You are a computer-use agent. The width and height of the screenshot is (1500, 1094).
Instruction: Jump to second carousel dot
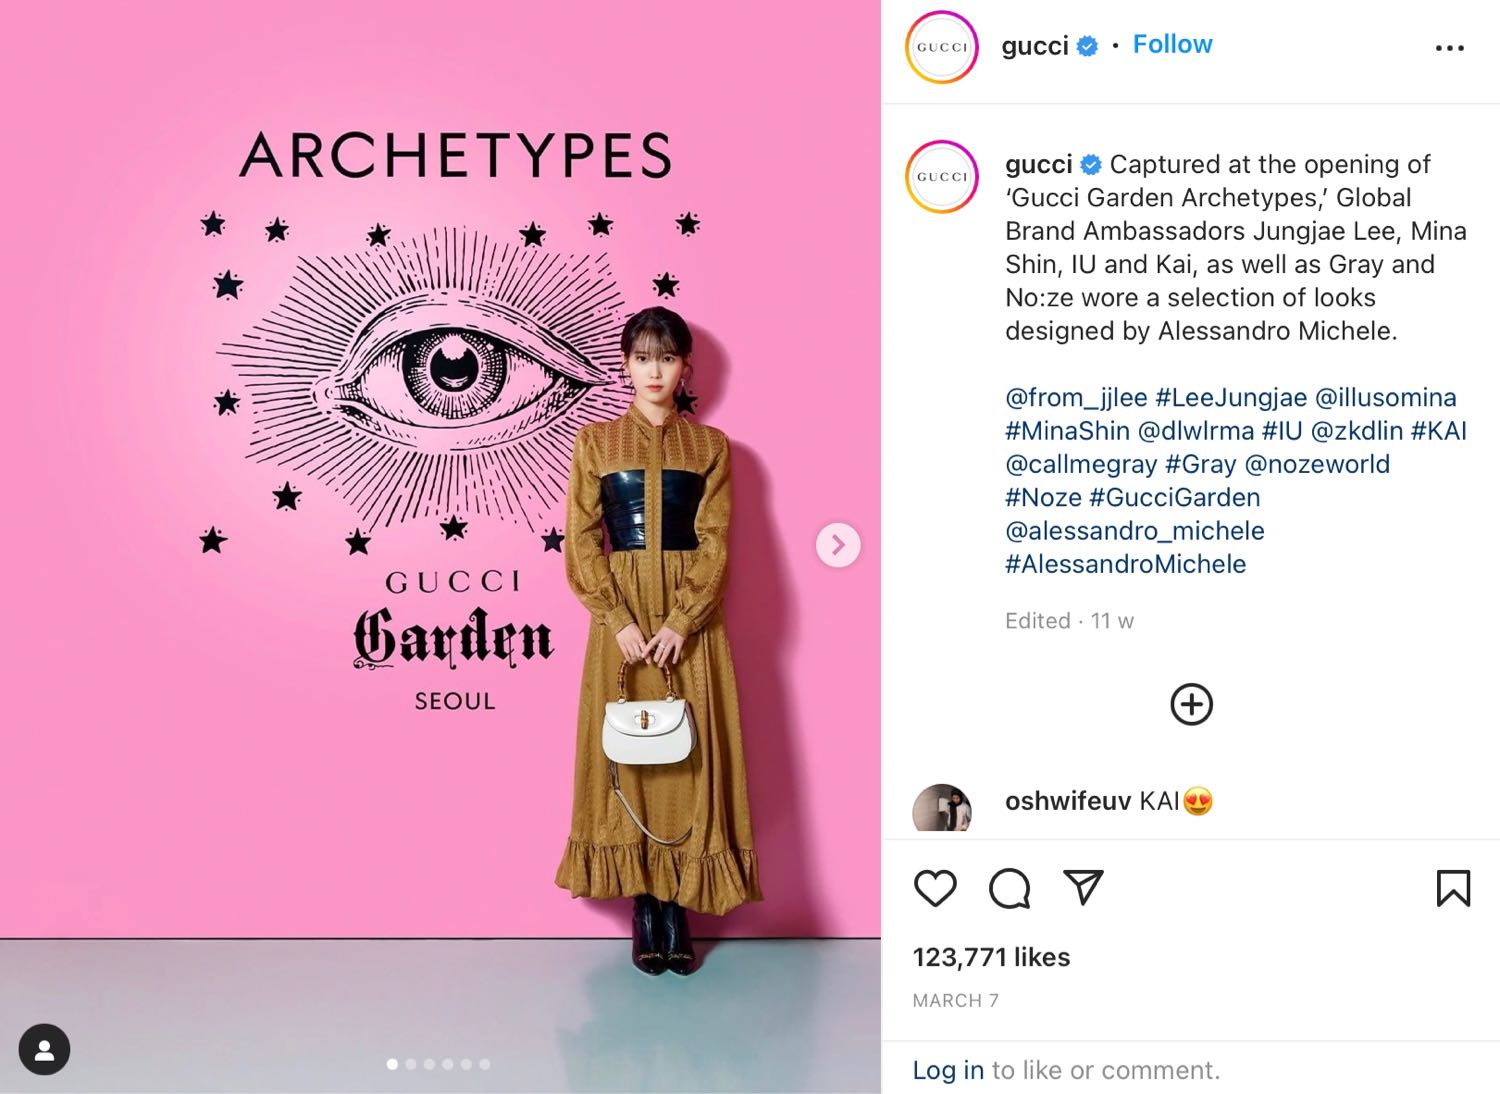point(411,1064)
